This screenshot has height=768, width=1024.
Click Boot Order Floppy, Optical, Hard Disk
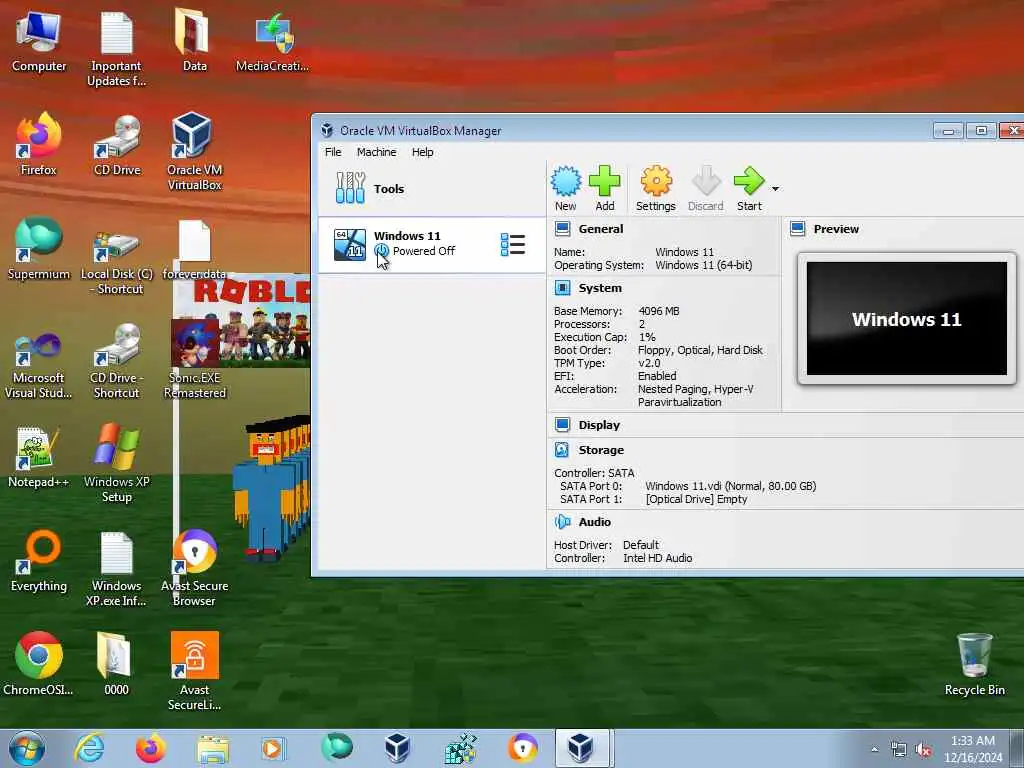[700, 350]
